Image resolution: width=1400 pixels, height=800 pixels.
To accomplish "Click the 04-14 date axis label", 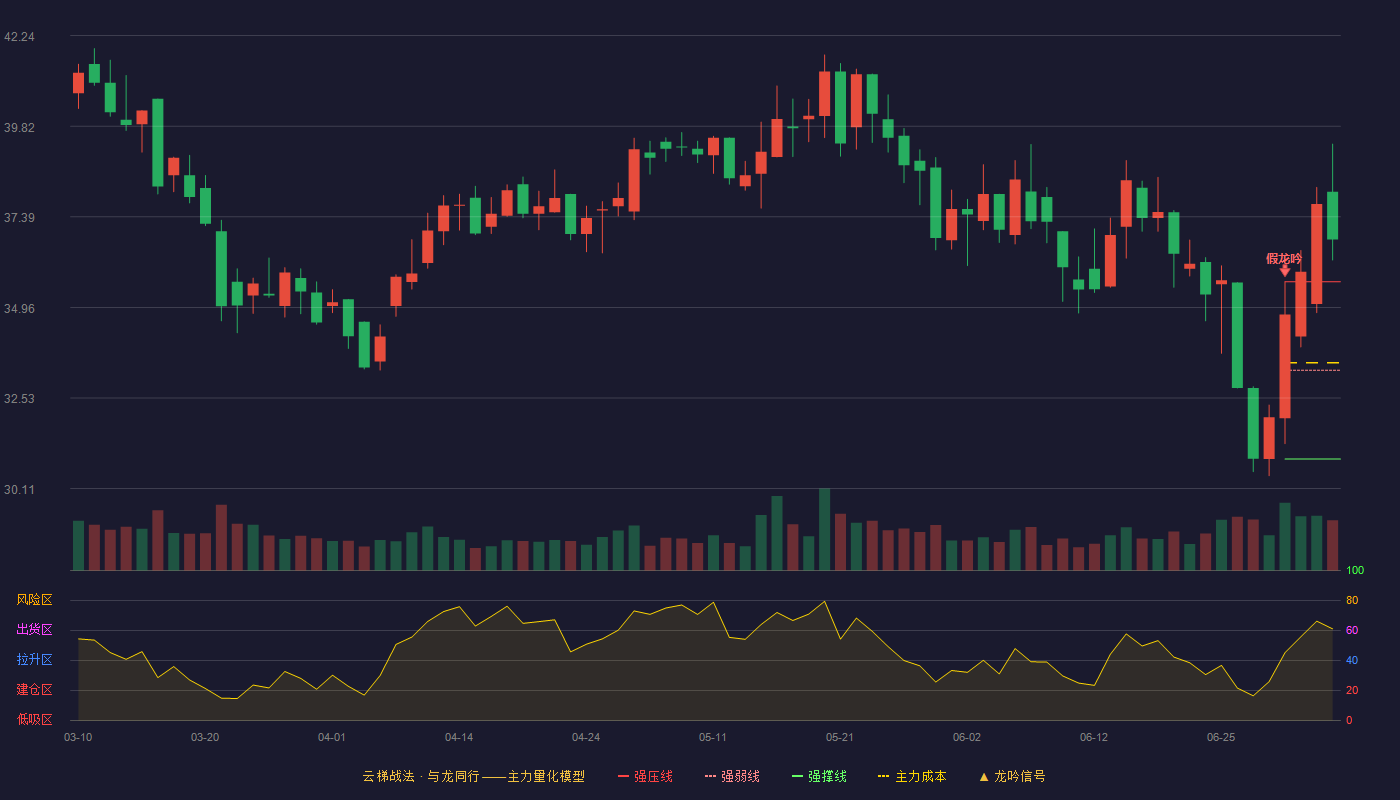I will click(x=459, y=737).
